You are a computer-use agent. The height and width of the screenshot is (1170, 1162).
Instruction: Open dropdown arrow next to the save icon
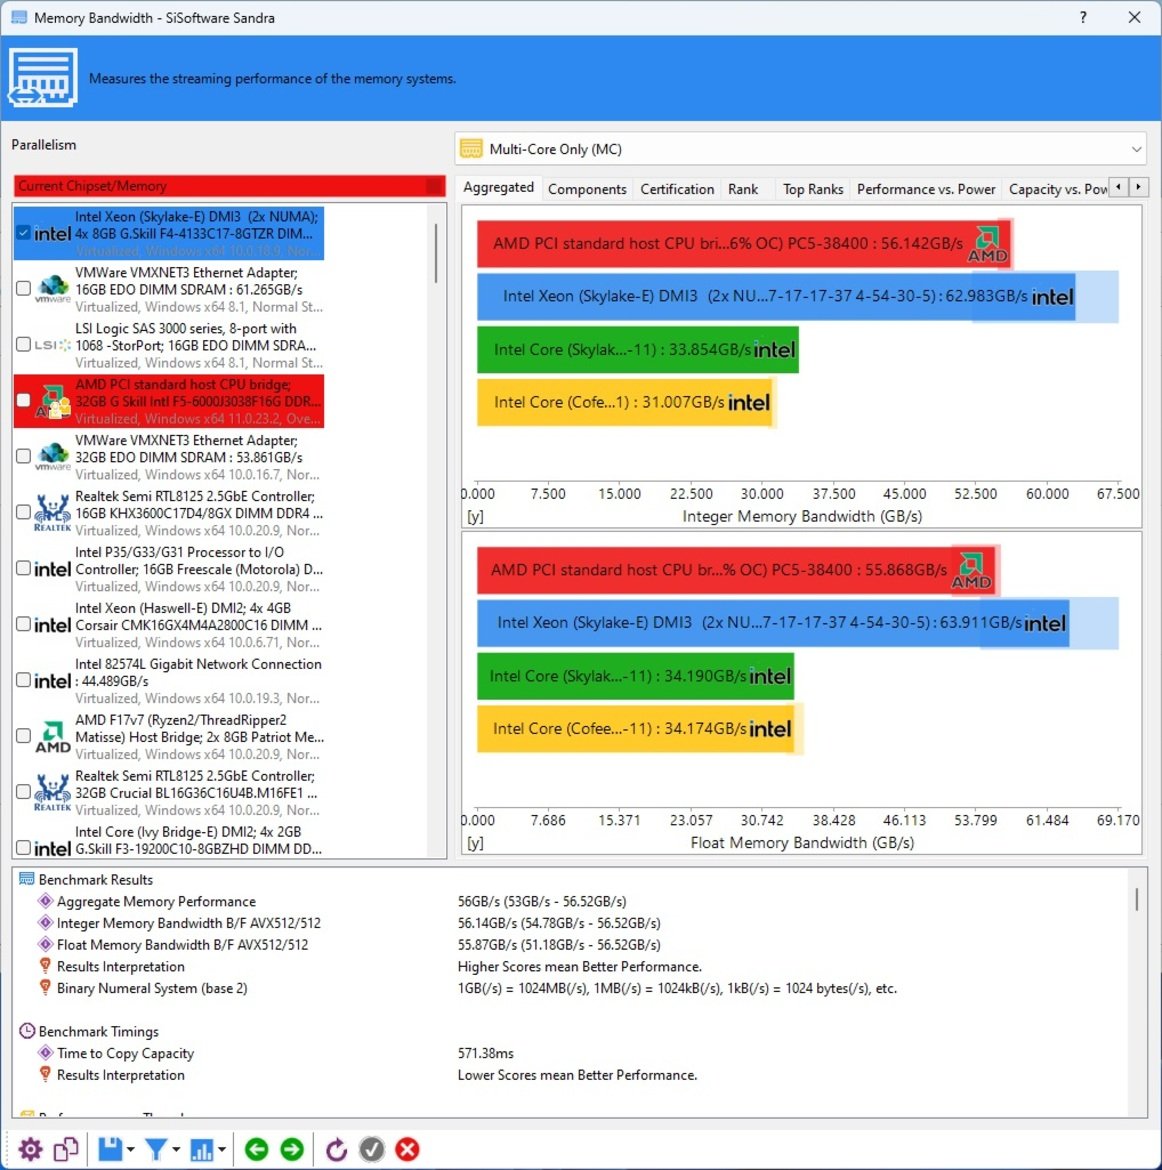(x=131, y=1150)
